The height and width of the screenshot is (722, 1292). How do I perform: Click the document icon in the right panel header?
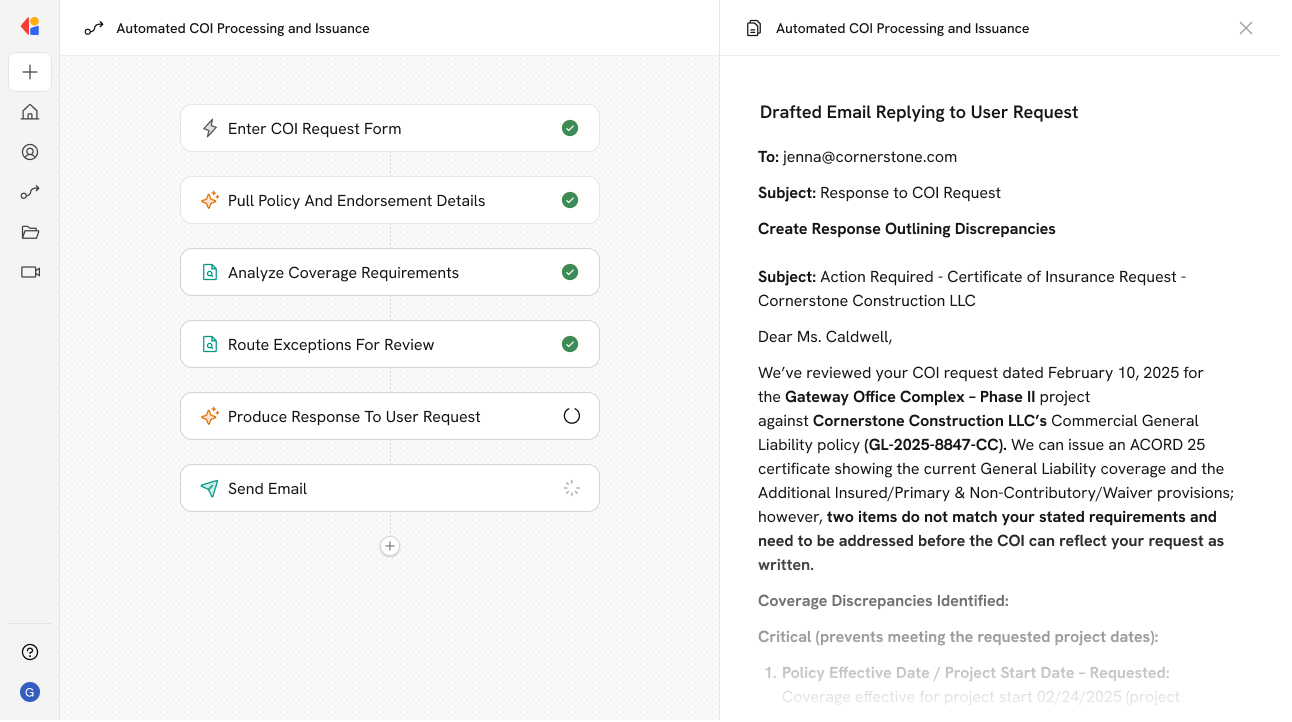click(x=754, y=28)
